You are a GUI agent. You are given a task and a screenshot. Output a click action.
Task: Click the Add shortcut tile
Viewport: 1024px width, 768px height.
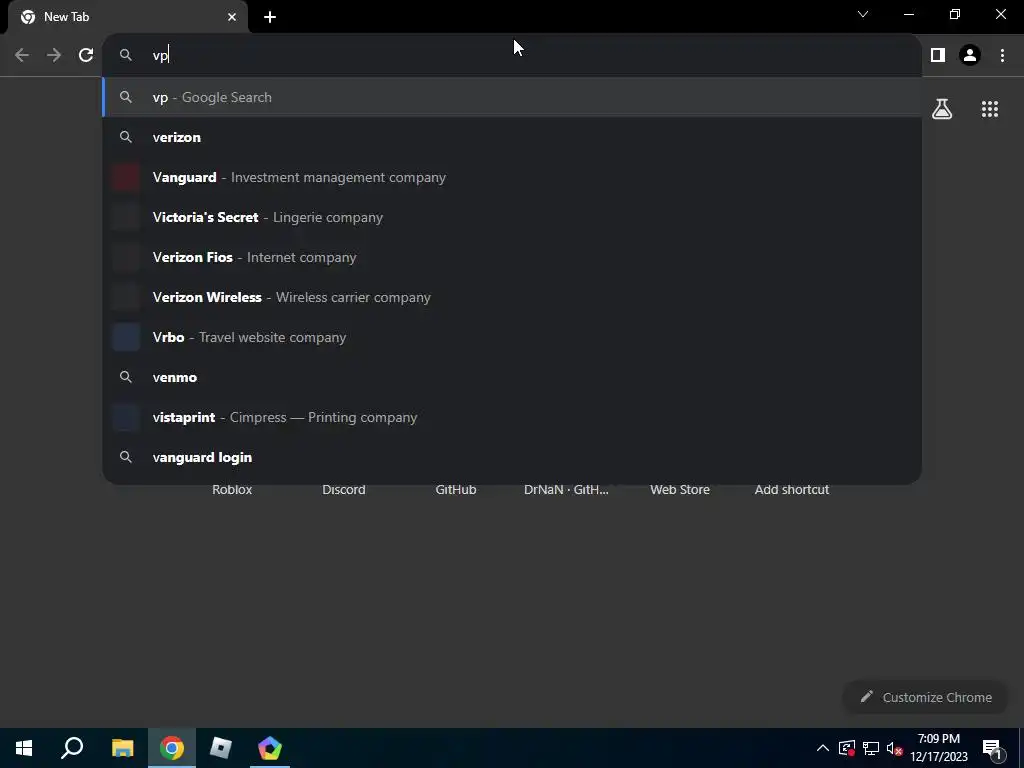pyautogui.click(x=792, y=490)
